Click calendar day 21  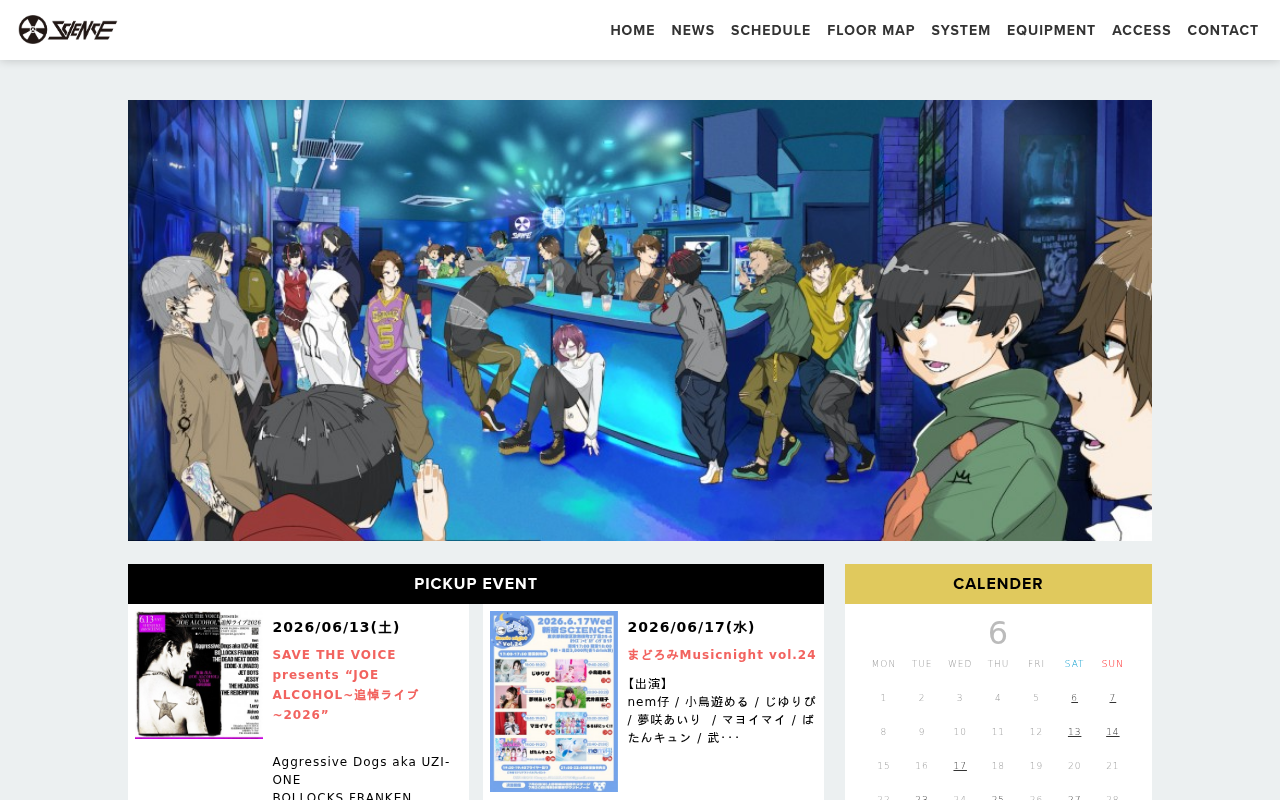click(1112, 766)
